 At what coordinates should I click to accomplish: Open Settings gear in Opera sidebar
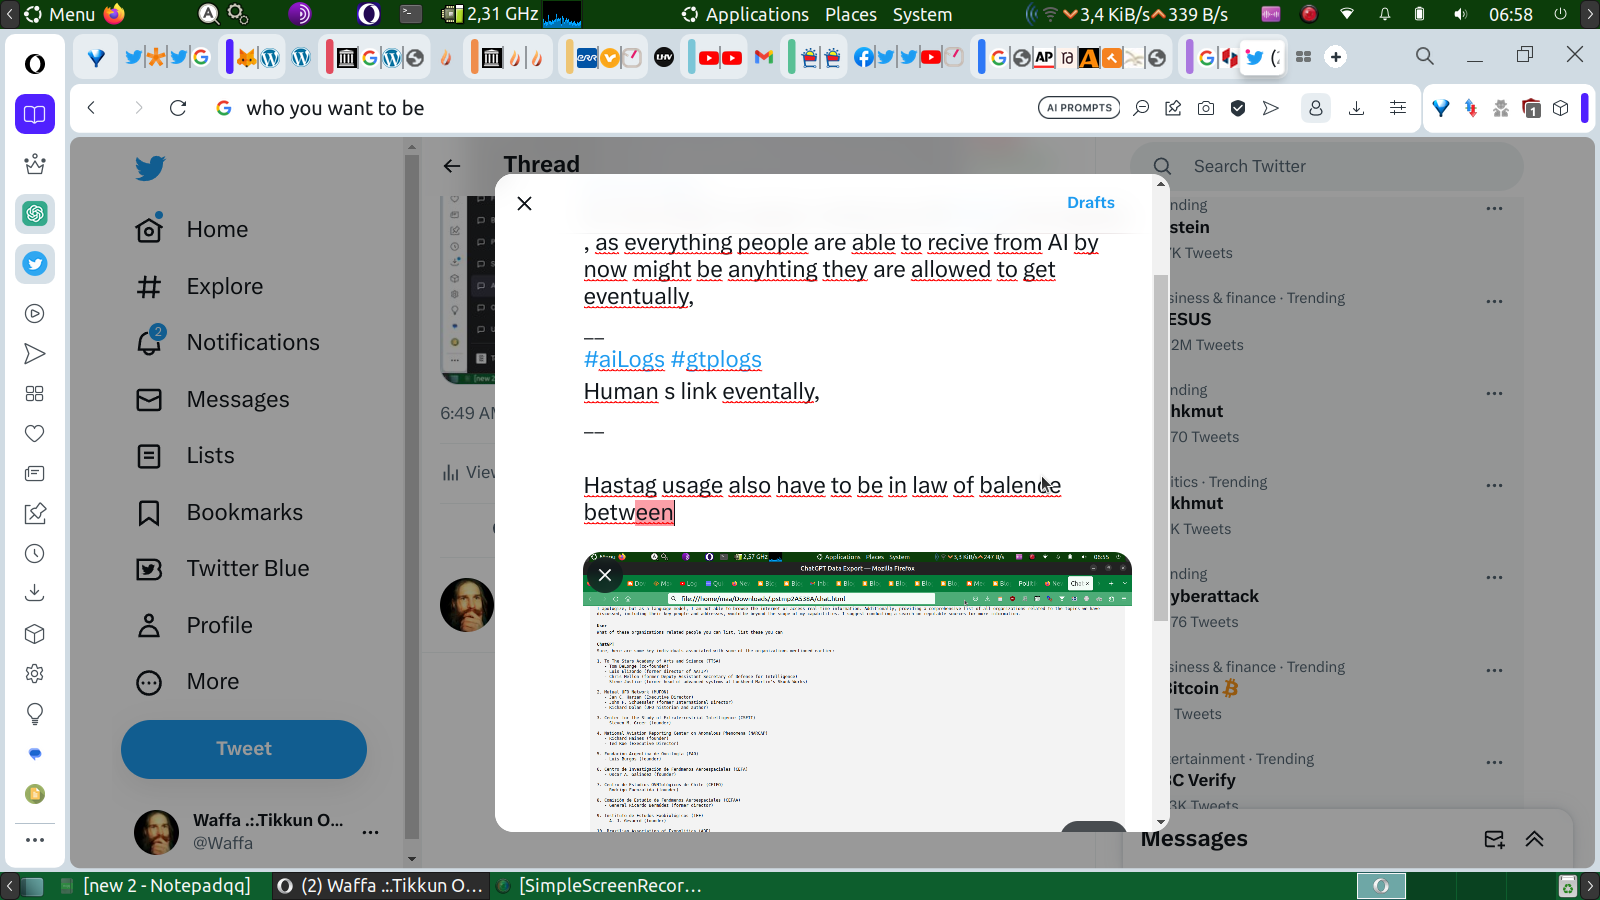pos(35,674)
